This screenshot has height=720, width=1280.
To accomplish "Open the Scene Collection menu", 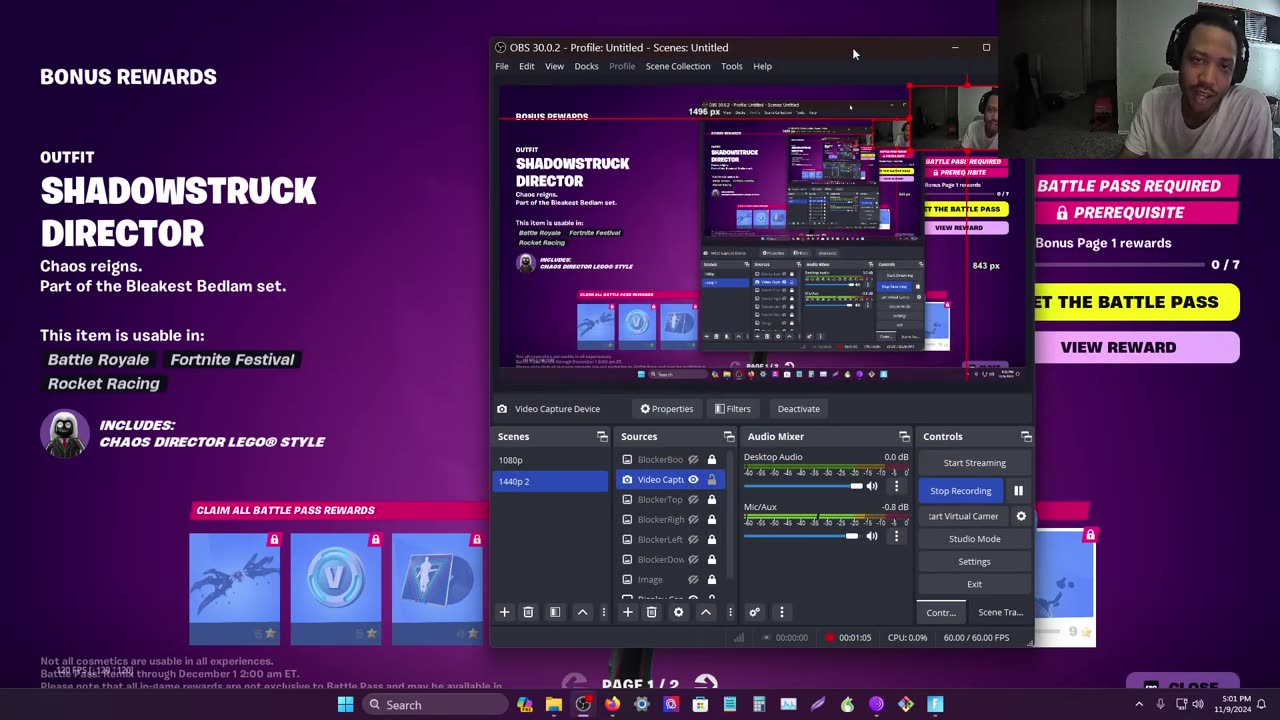I will click(x=678, y=66).
